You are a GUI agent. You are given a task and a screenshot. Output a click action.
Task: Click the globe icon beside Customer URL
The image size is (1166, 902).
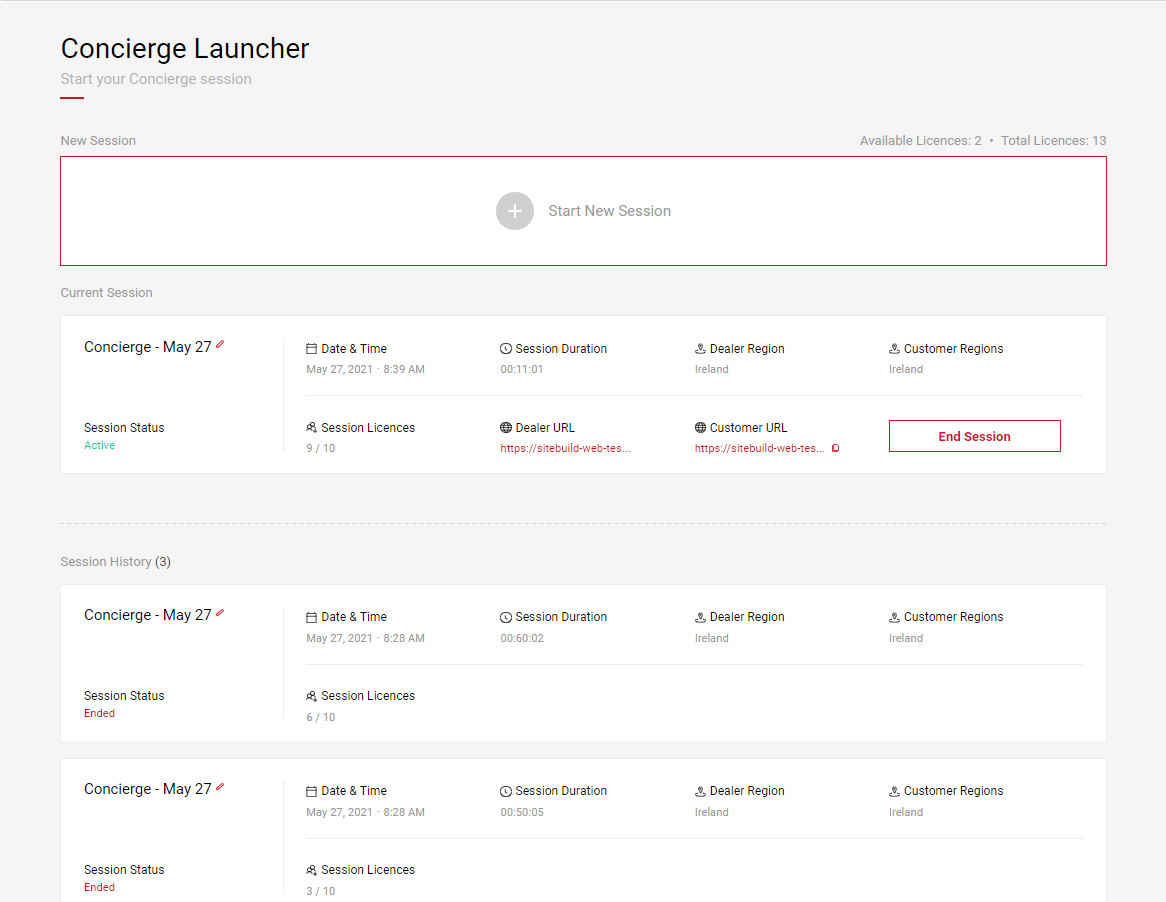[x=700, y=428]
